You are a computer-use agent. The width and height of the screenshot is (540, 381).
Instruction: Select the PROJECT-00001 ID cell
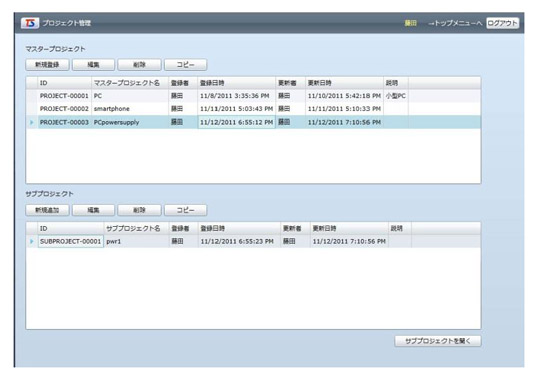pos(64,96)
